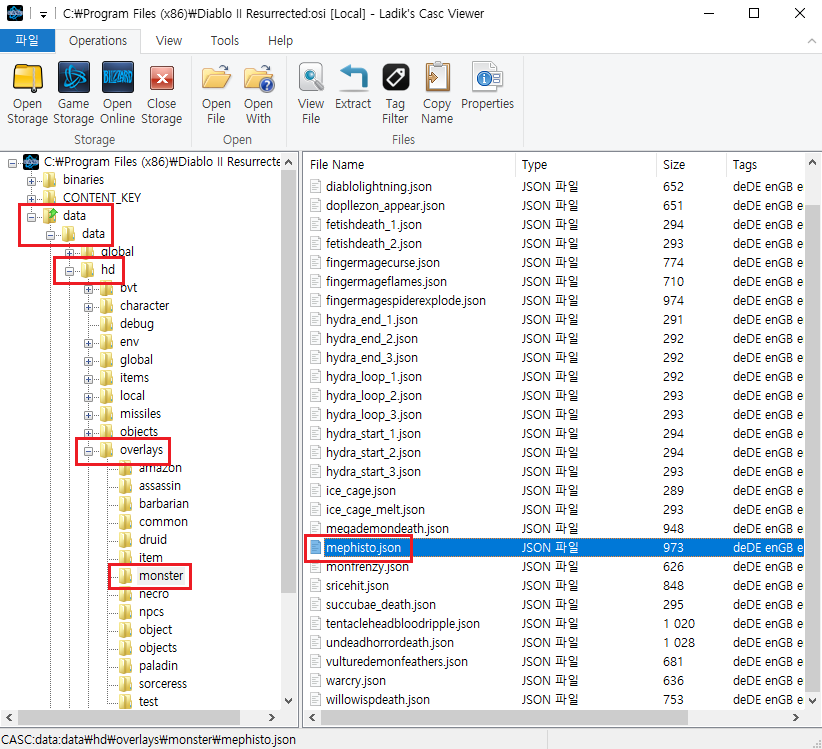This screenshot has width=822, height=749.
Task: Select diablolightning.json in the file list
Action: (378, 187)
